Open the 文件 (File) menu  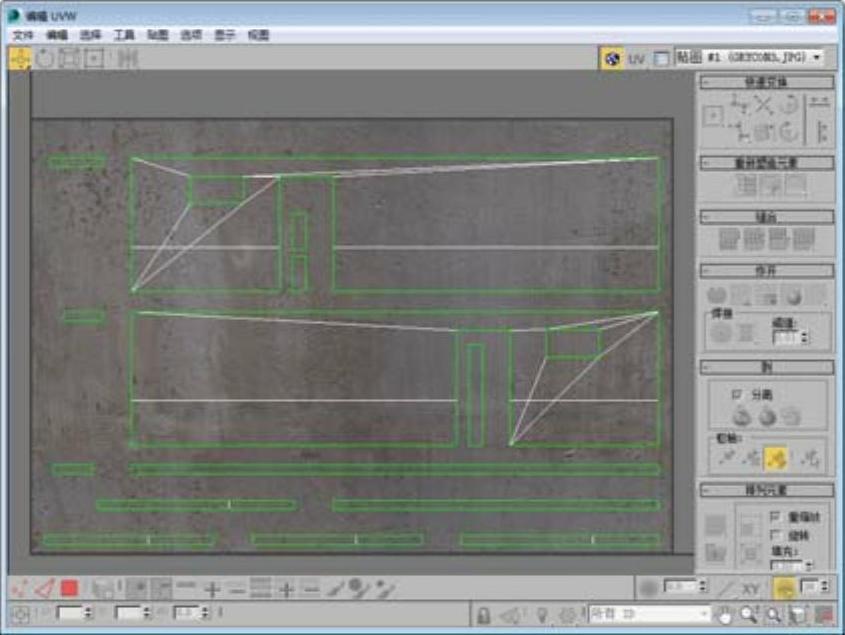point(23,35)
